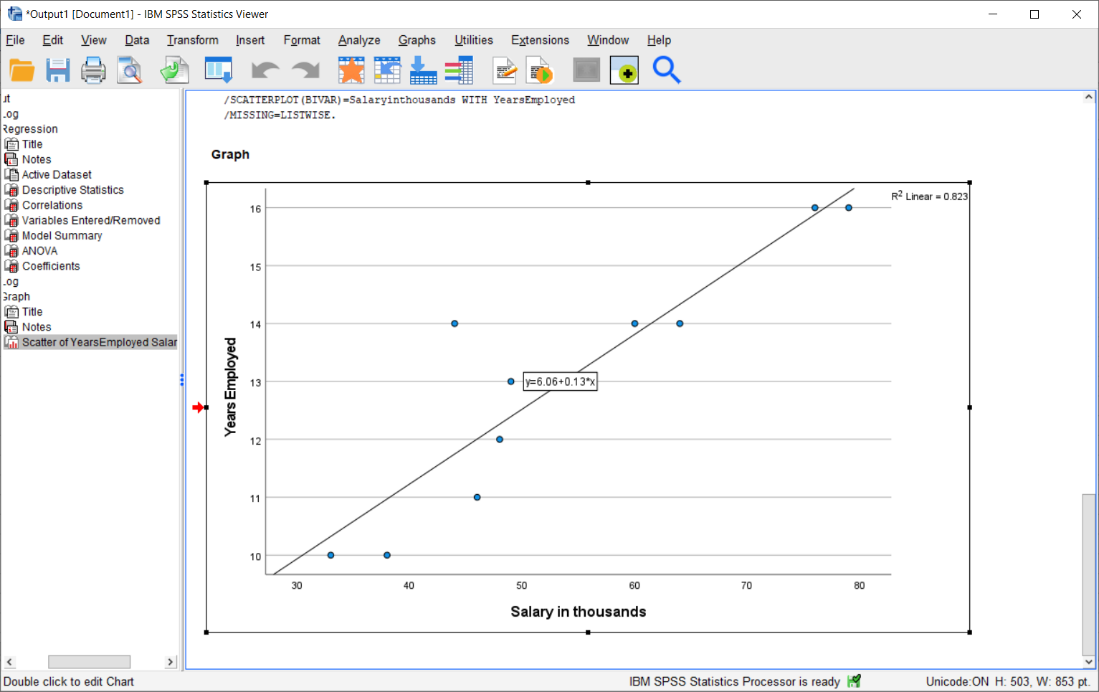Viewport: 1099px width, 692px height.
Task: Select ANOVA outline item
Action: pos(39,251)
